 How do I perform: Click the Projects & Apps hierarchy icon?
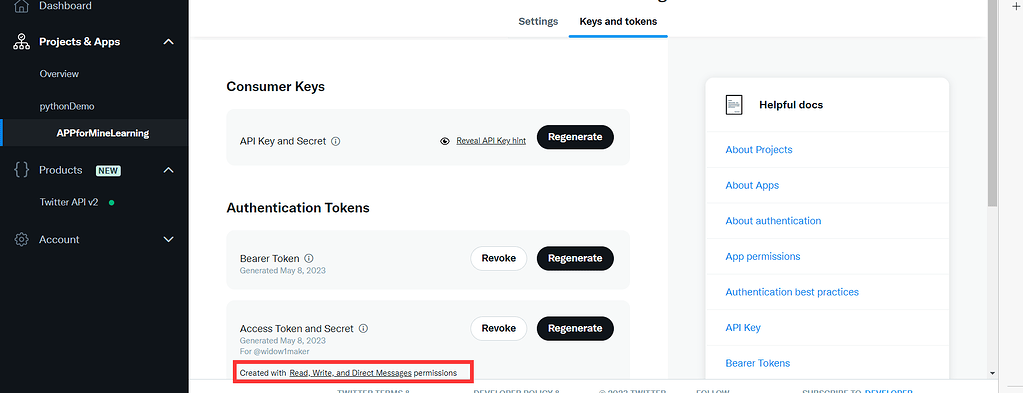pyautogui.click(x=22, y=42)
